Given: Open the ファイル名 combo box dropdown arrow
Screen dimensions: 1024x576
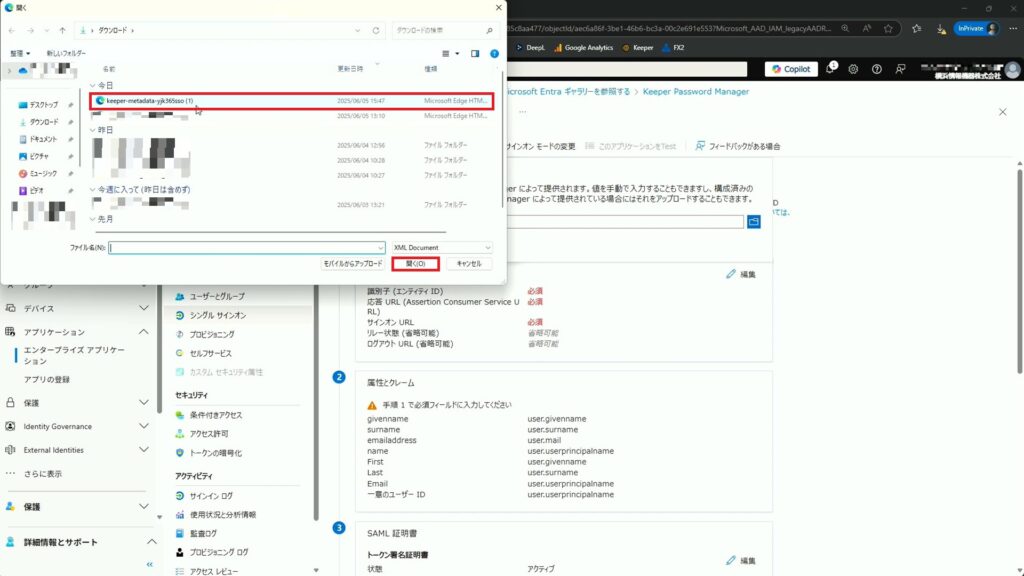Looking at the screenshot, I should coord(380,248).
